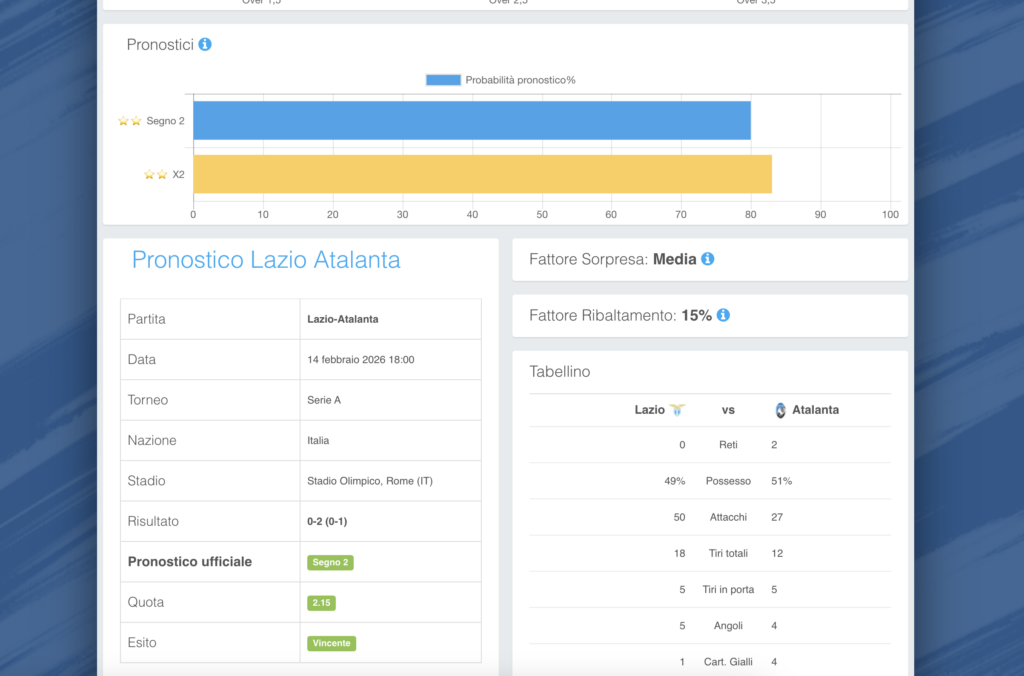The height and width of the screenshot is (676, 1024).
Task: Click the Lazio-Atalanta match name cell
Action: tap(342, 320)
